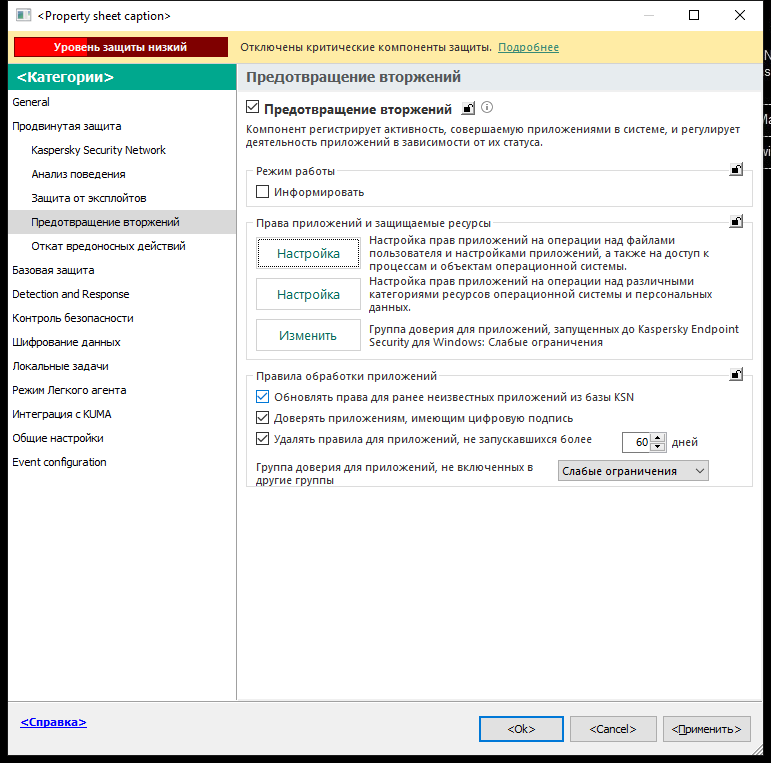Click the property sheet window icon
The image size is (771, 763).
coord(23,15)
